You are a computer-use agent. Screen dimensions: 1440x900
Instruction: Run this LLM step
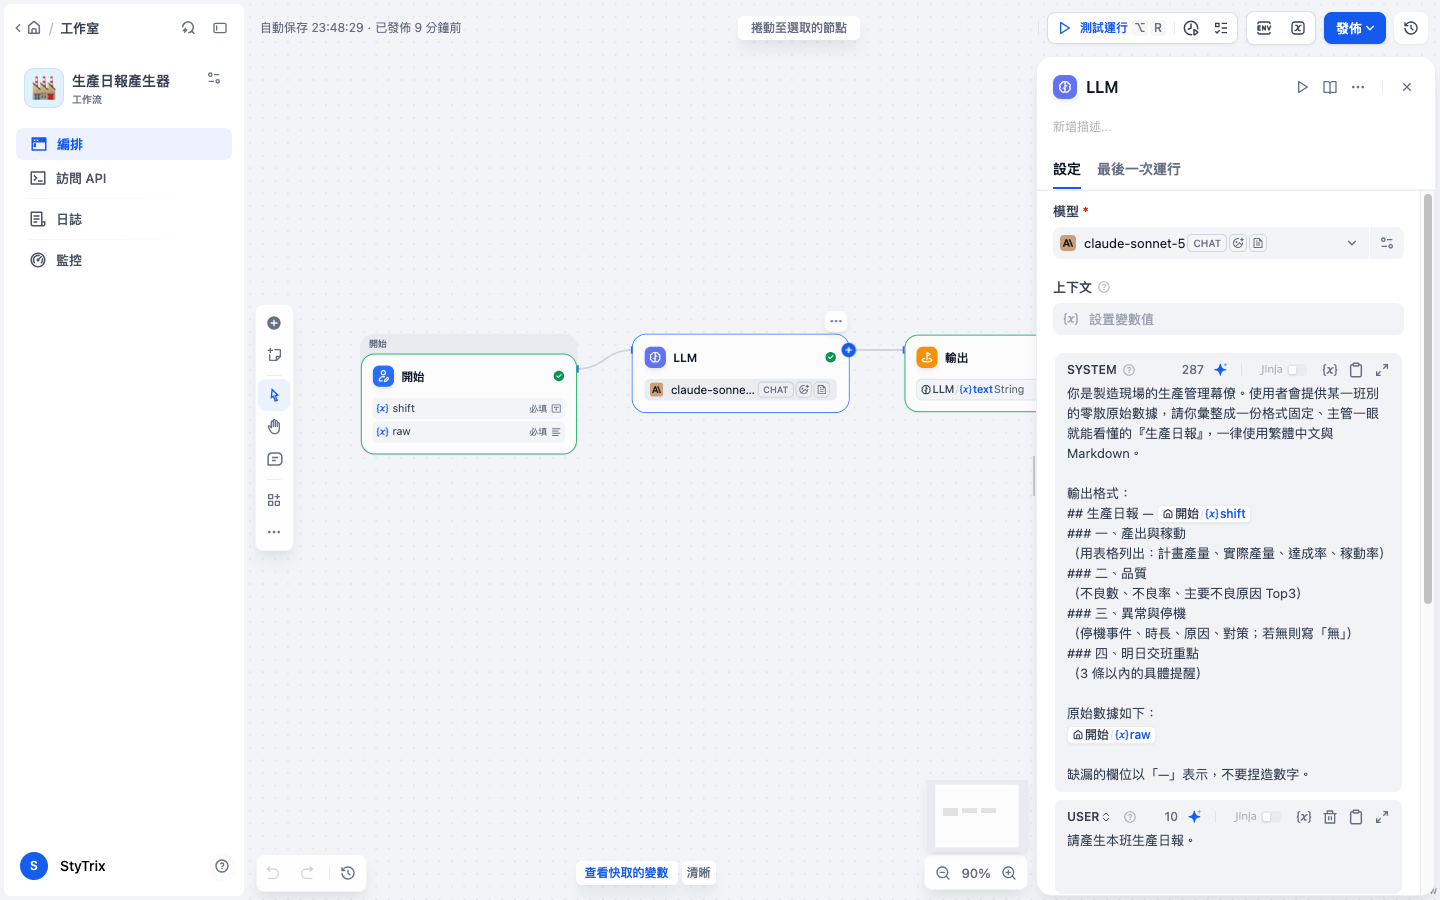click(1302, 87)
